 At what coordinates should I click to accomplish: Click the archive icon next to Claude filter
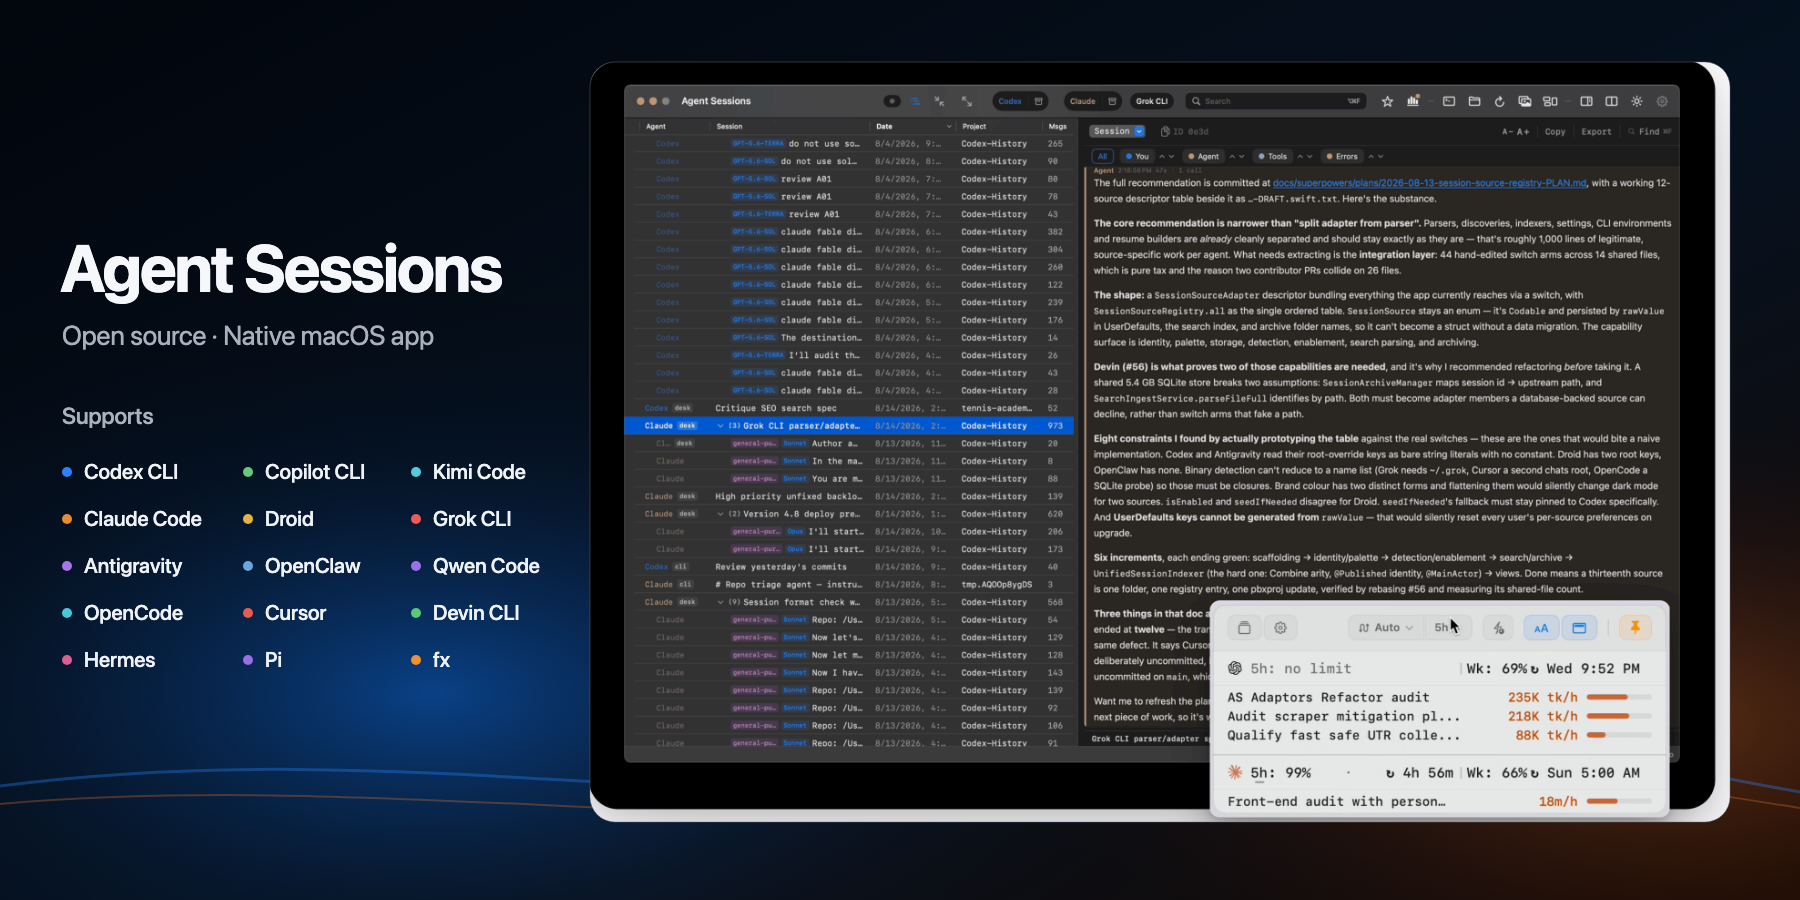click(1112, 101)
